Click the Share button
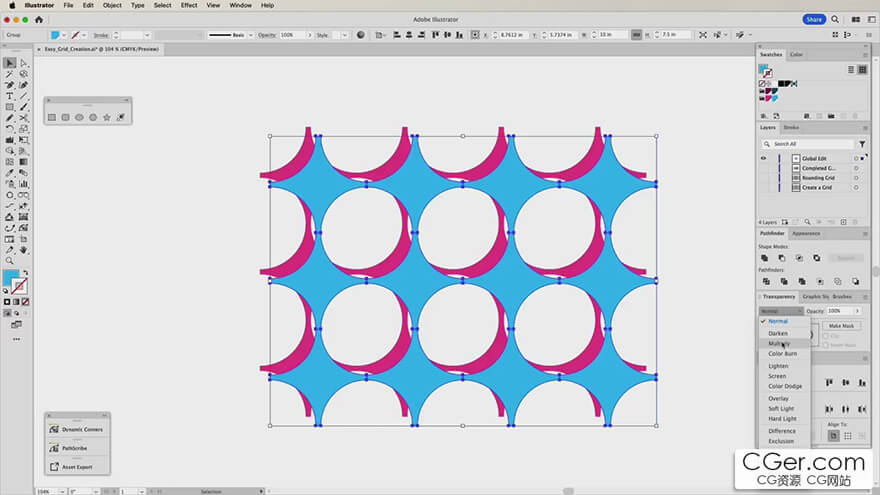Image resolution: width=880 pixels, height=495 pixels. tap(814, 19)
